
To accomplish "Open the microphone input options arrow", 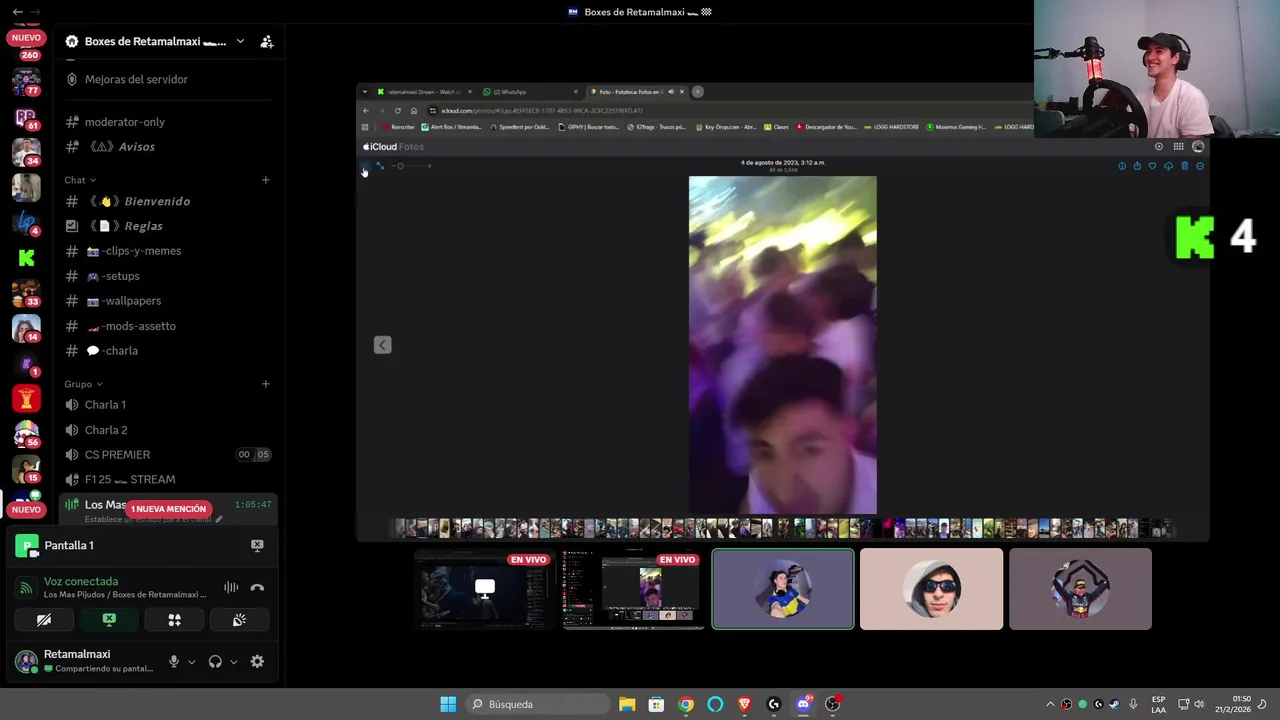I will pyautogui.click(x=192, y=662).
